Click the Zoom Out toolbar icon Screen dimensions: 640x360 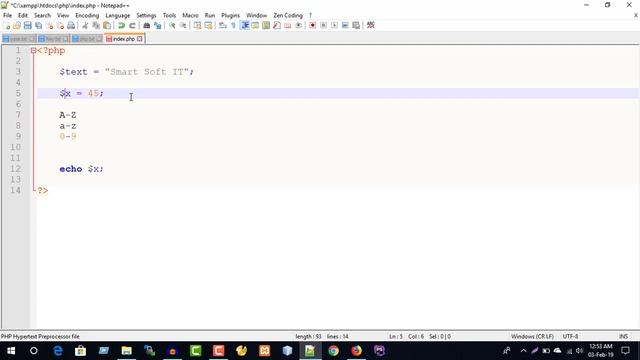pos(183,25)
